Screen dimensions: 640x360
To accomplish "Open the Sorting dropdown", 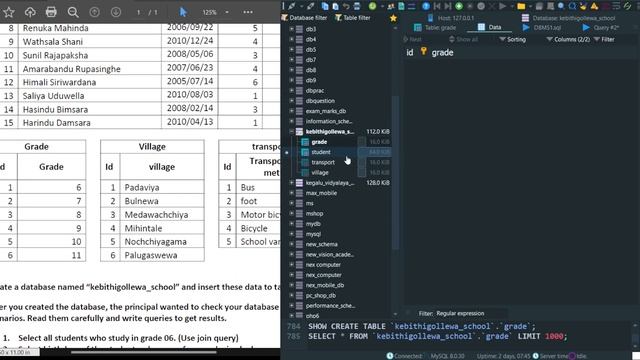I will pos(512,39).
